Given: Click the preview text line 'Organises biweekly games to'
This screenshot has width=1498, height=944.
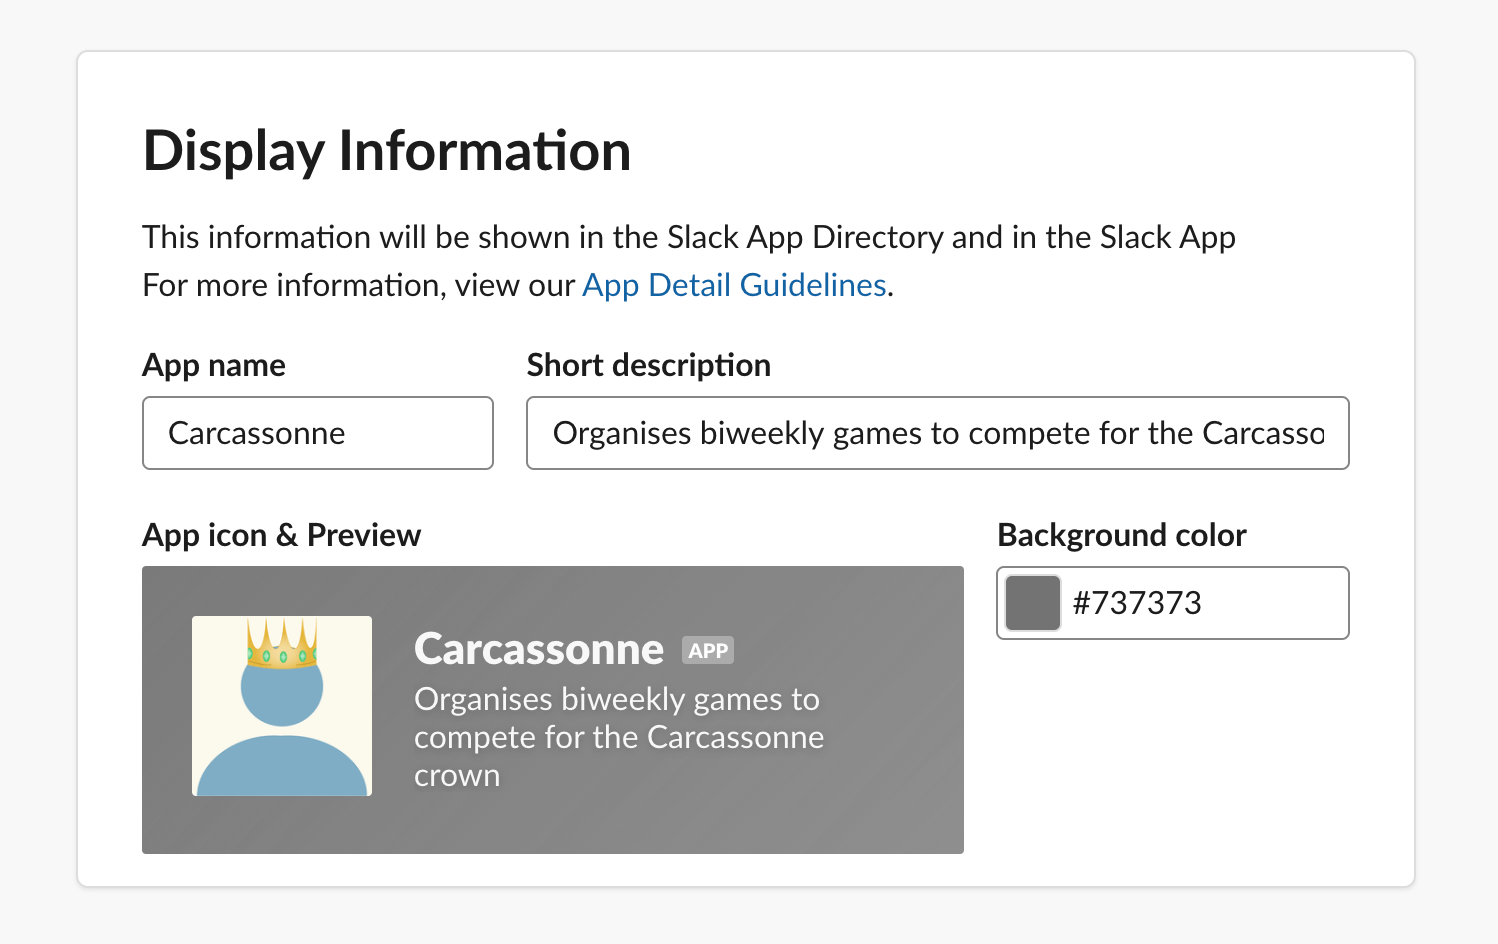Looking at the screenshot, I should [616, 699].
